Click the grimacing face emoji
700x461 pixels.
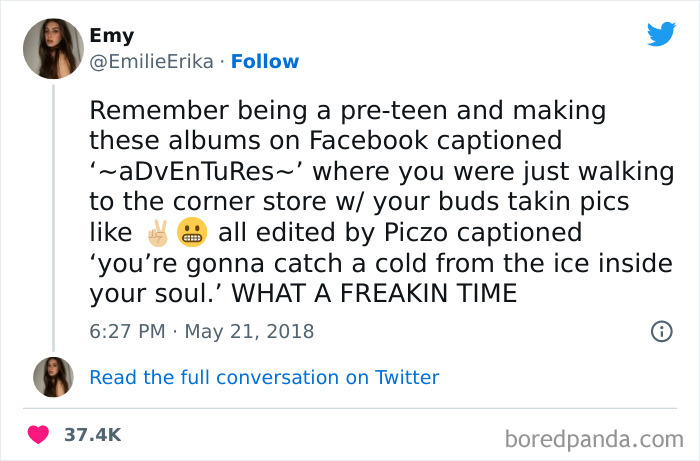point(190,233)
